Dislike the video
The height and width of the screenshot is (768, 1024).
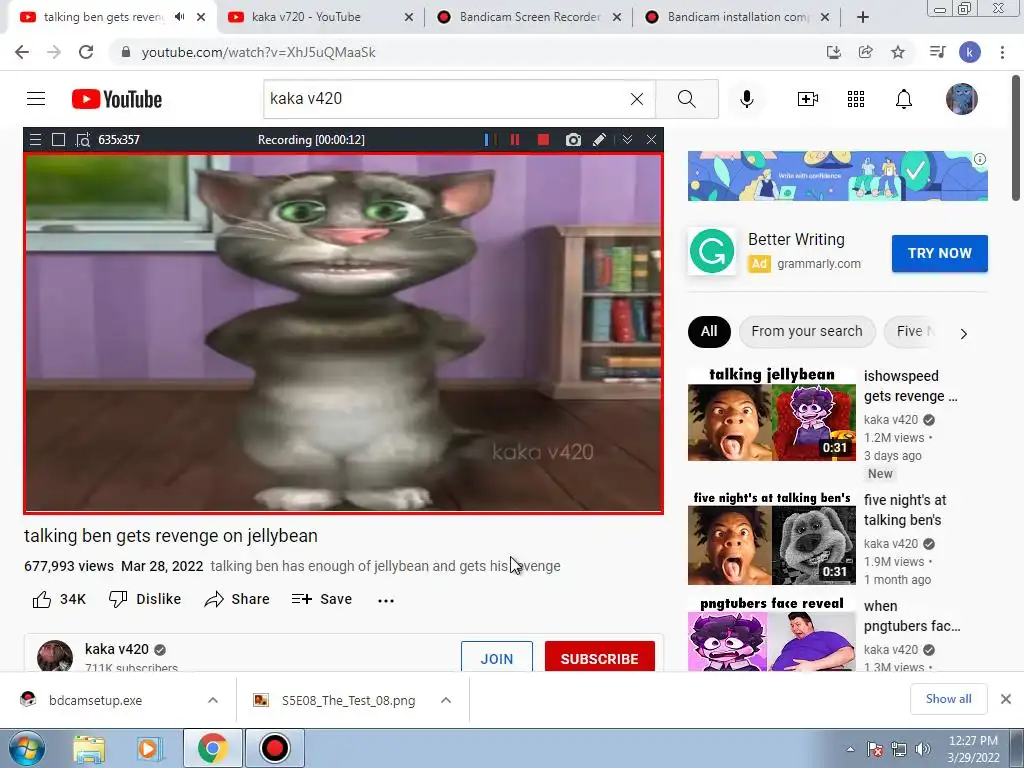point(145,599)
